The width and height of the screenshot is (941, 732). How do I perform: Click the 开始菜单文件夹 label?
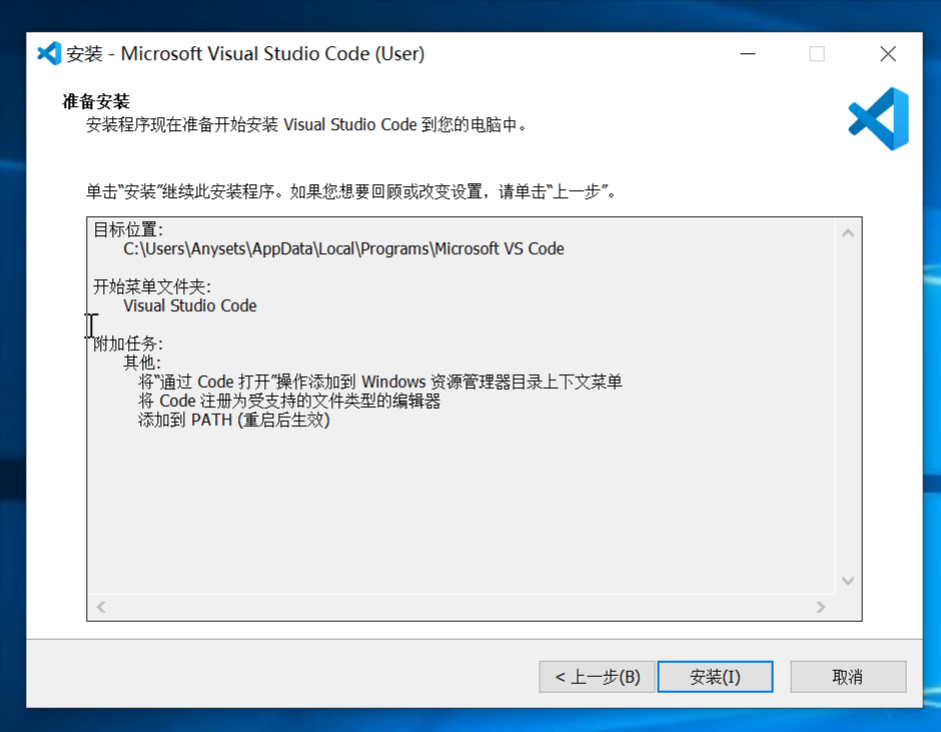tap(152, 287)
